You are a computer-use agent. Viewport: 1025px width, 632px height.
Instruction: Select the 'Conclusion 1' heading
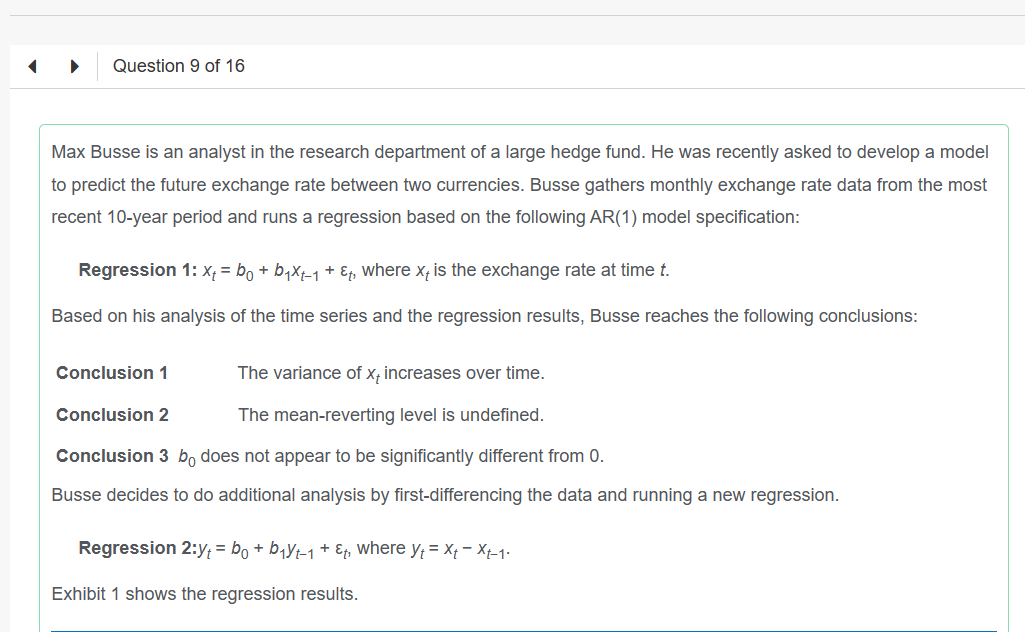click(112, 373)
